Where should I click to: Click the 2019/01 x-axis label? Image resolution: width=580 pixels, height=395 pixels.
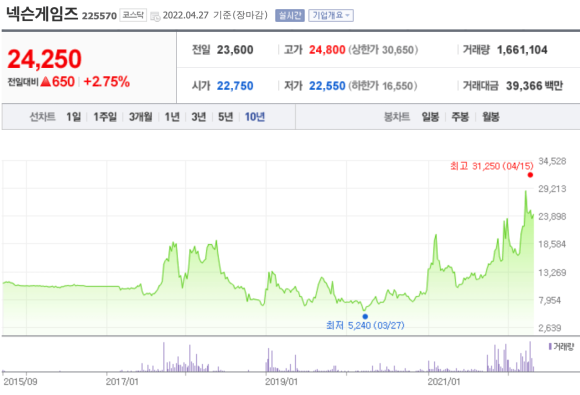click(x=281, y=381)
